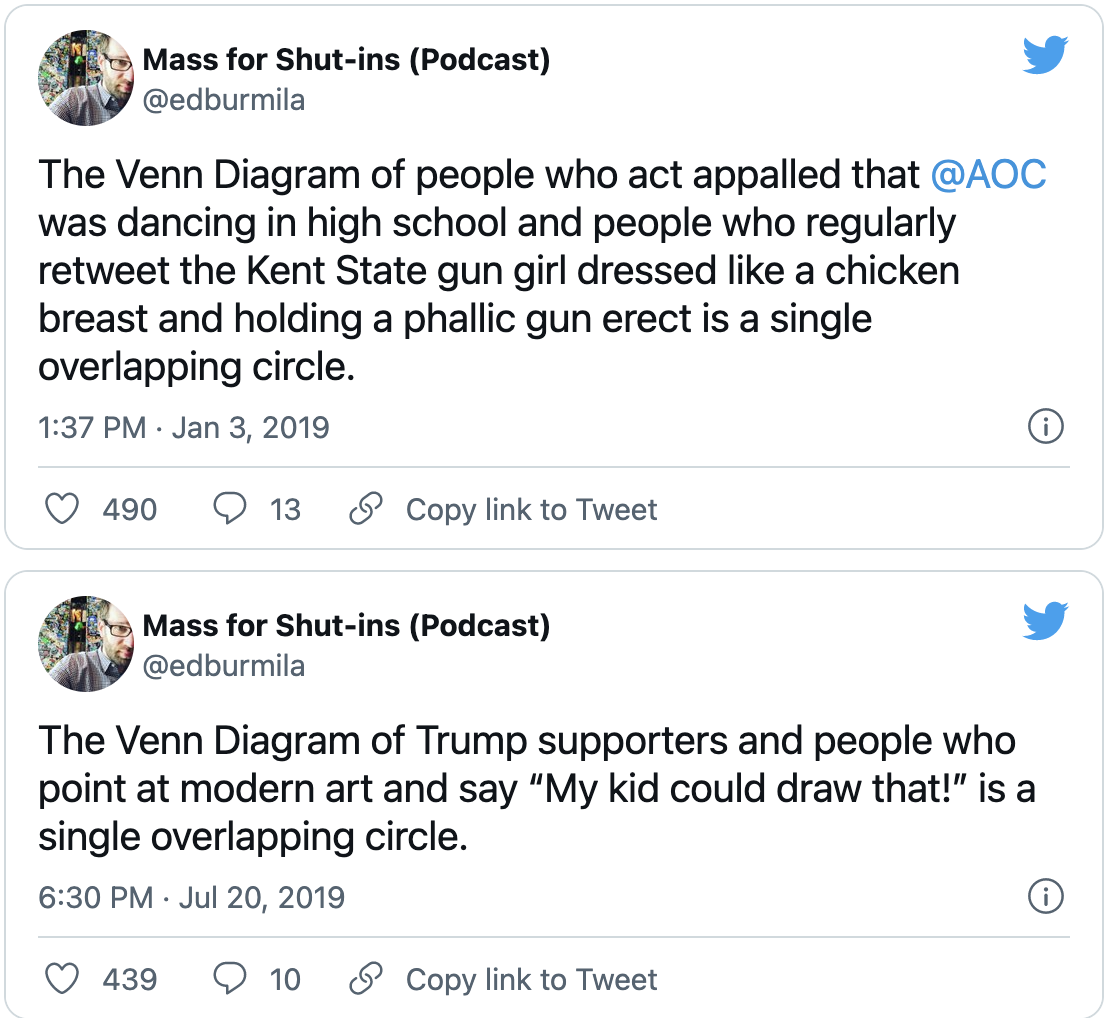The height and width of the screenshot is (1018, 1104).
Task: Open the profile avatar in second tweet
Action: [x=85, y=643]
